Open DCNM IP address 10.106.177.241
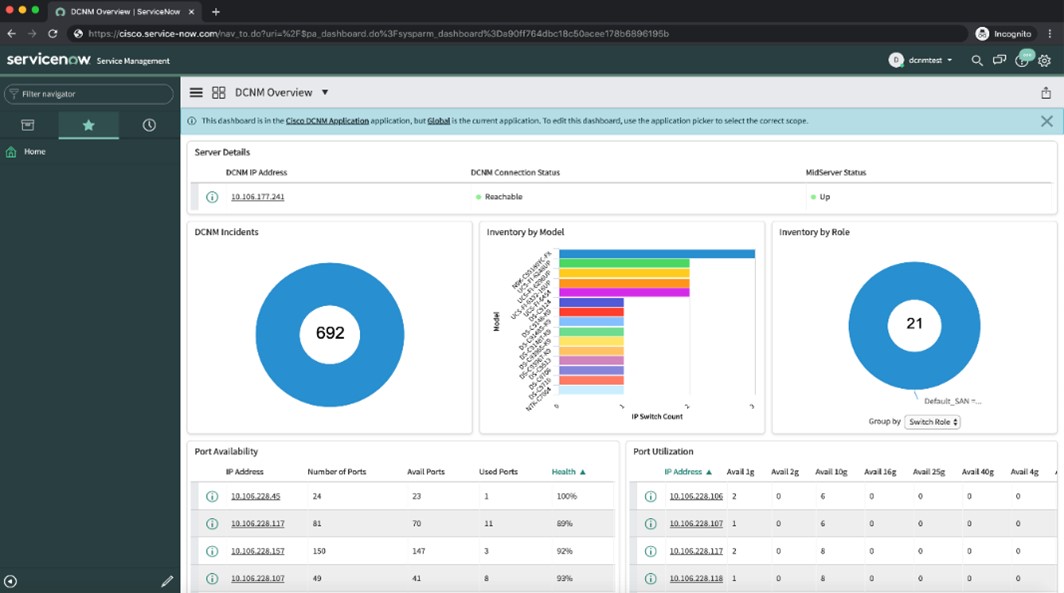 [x=257, y=197]
